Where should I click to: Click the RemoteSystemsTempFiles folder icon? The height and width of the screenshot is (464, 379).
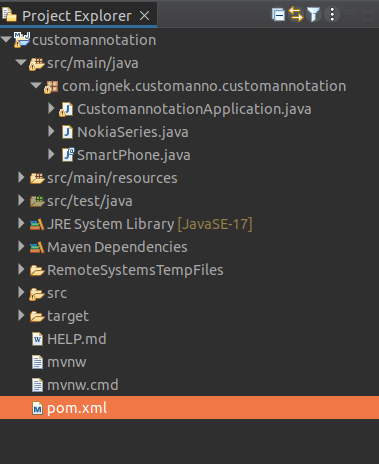(37, 270)
